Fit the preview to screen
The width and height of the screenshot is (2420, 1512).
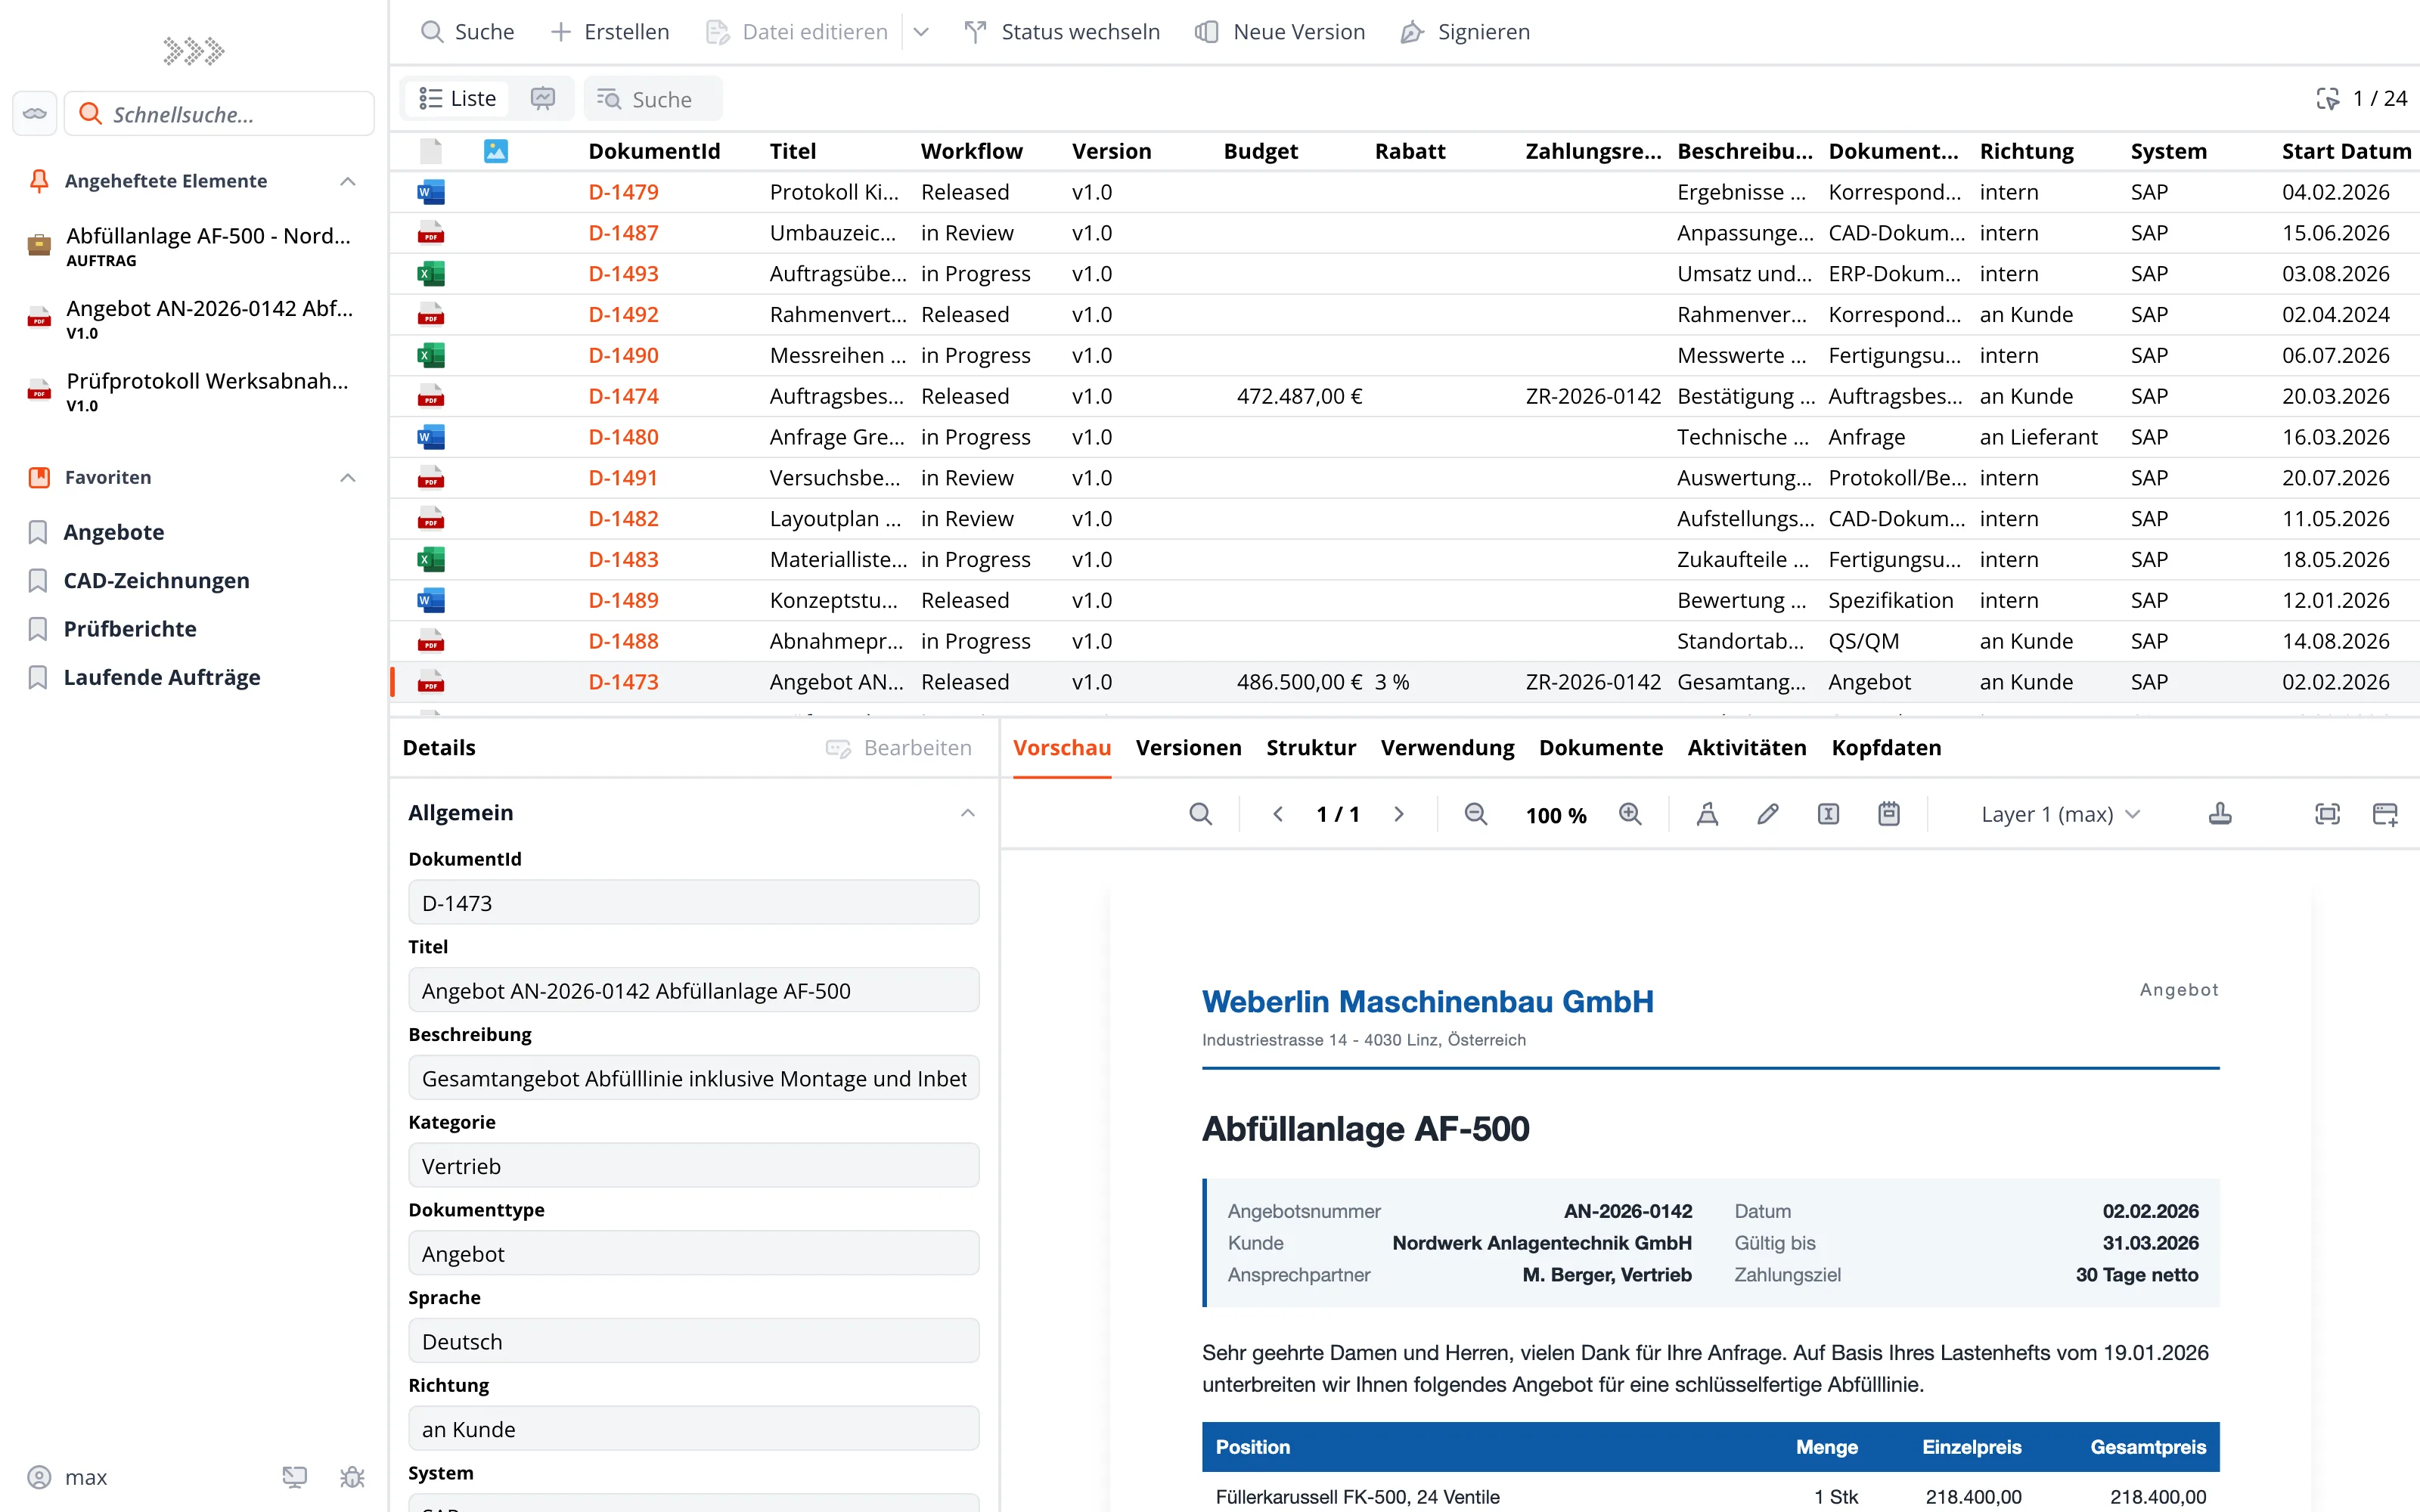click(2327, 814)
